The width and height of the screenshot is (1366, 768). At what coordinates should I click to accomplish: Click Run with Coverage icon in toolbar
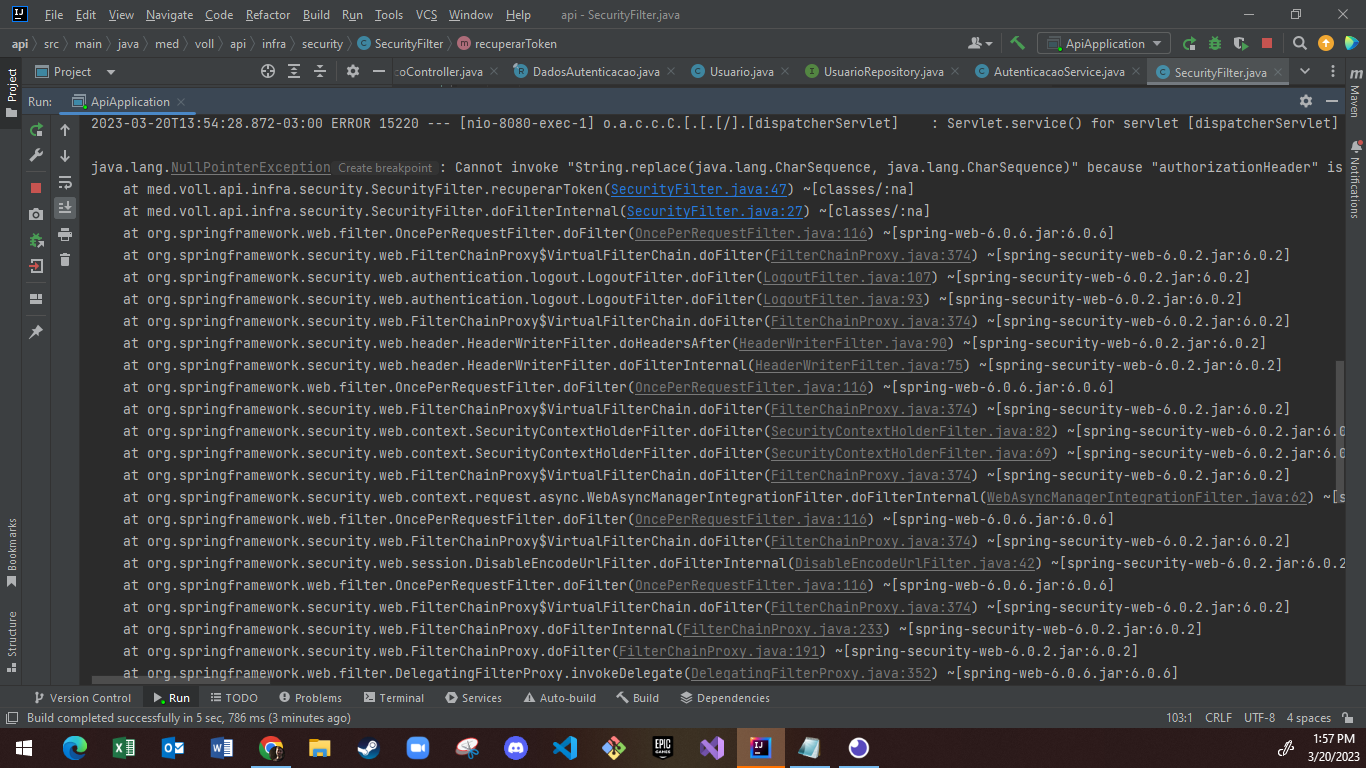(1241, 43)
